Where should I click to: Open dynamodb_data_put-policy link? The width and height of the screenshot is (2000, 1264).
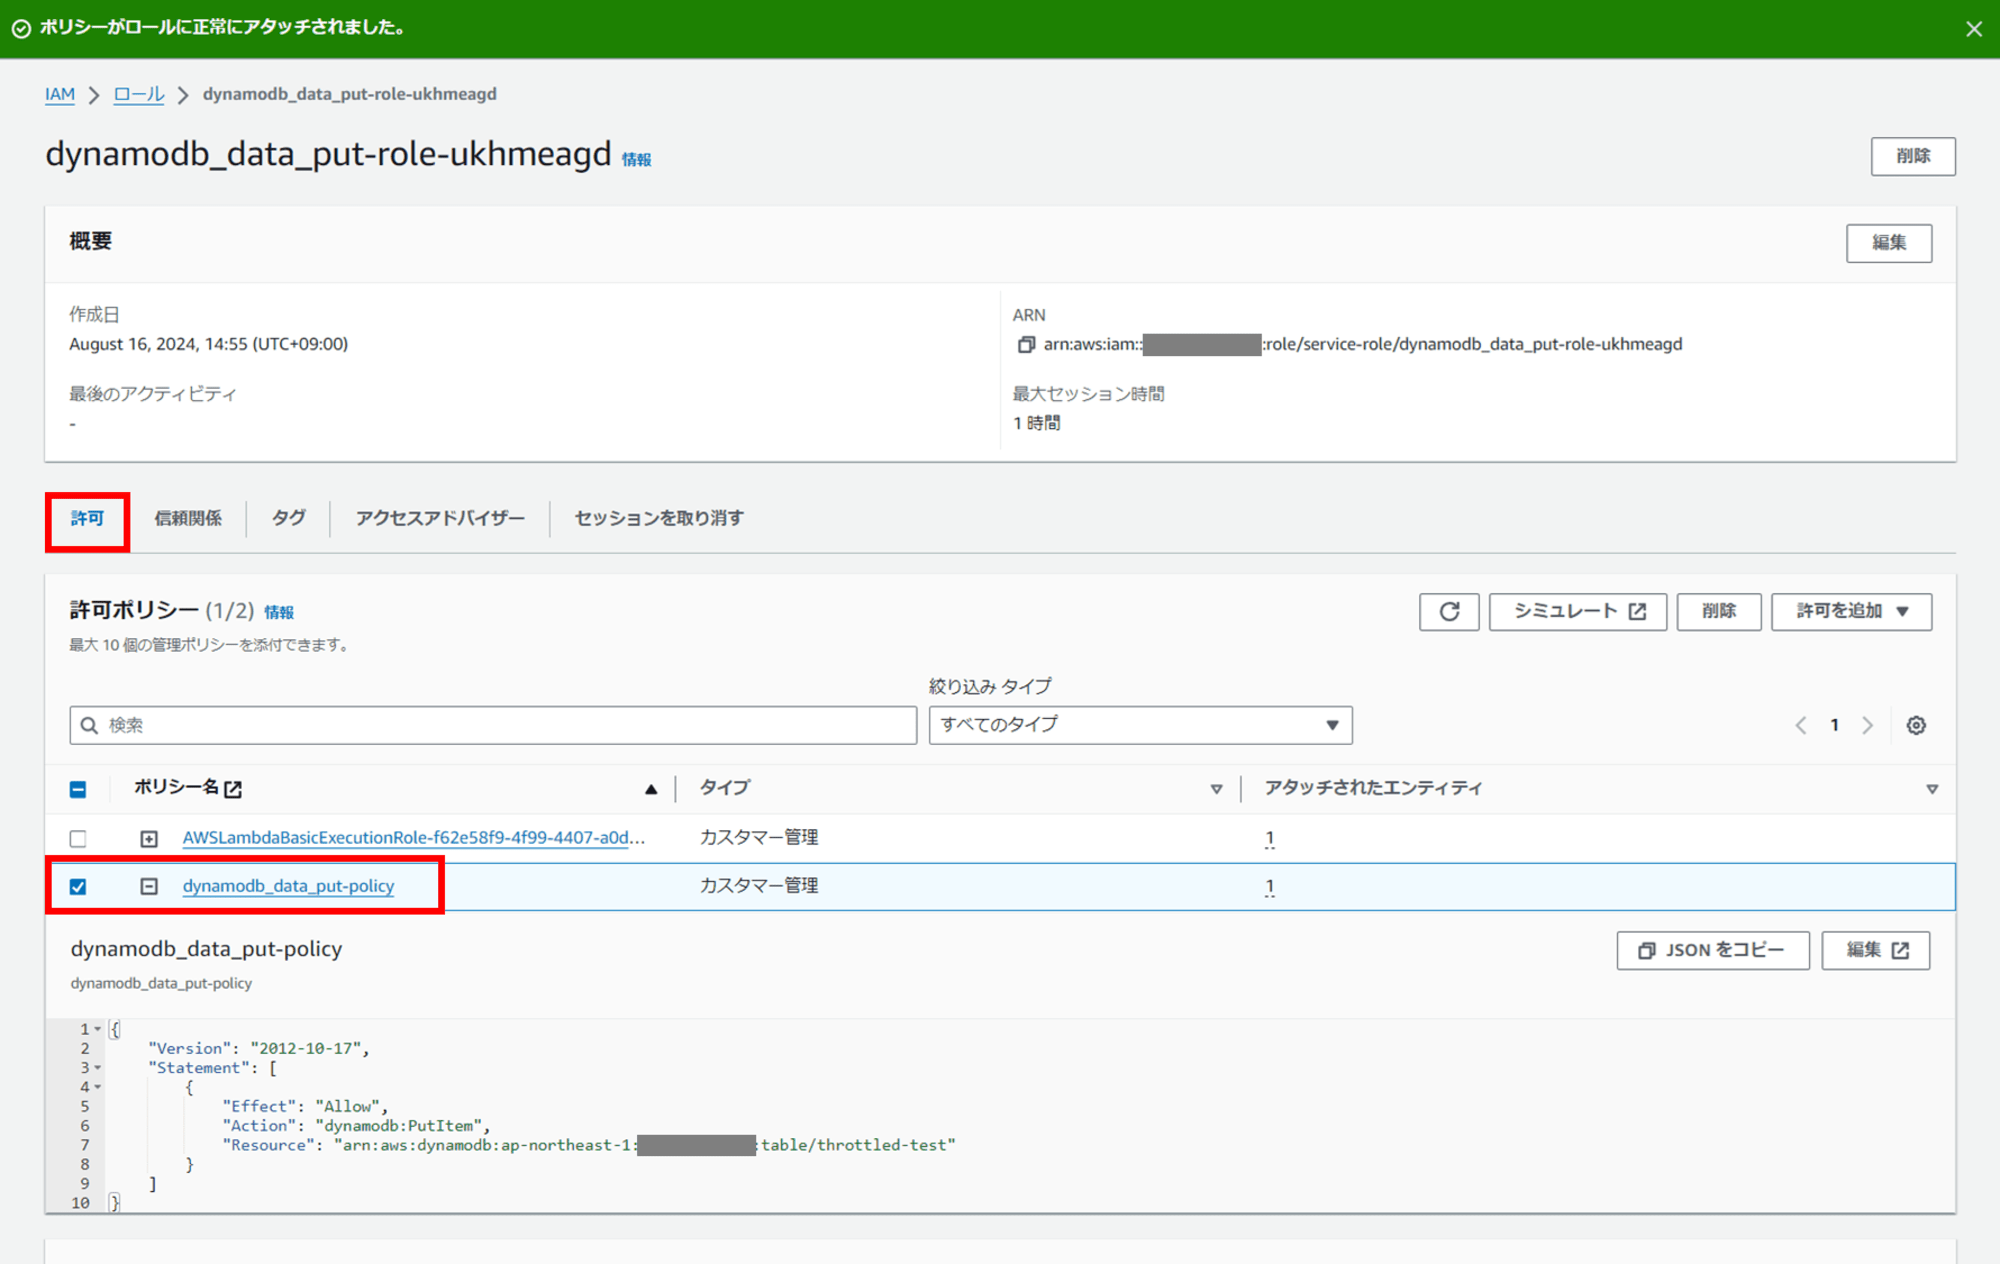pyautogui.click(x=288, y=886)
